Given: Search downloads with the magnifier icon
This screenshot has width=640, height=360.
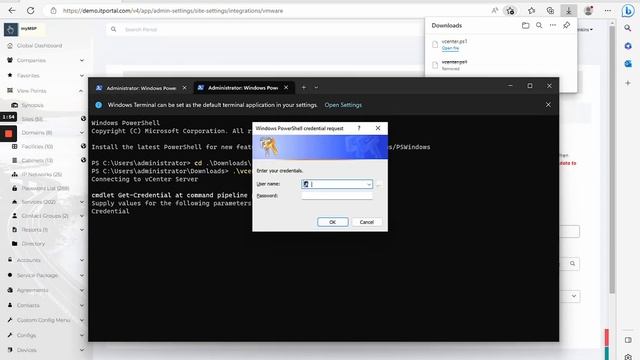Looking at the screenshot, I should point(539,25).
